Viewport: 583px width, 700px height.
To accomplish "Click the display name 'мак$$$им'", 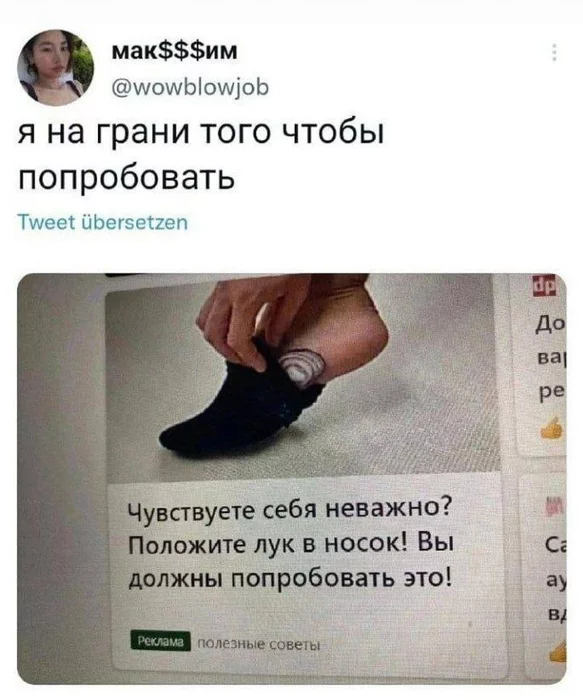I will (174, 51).
